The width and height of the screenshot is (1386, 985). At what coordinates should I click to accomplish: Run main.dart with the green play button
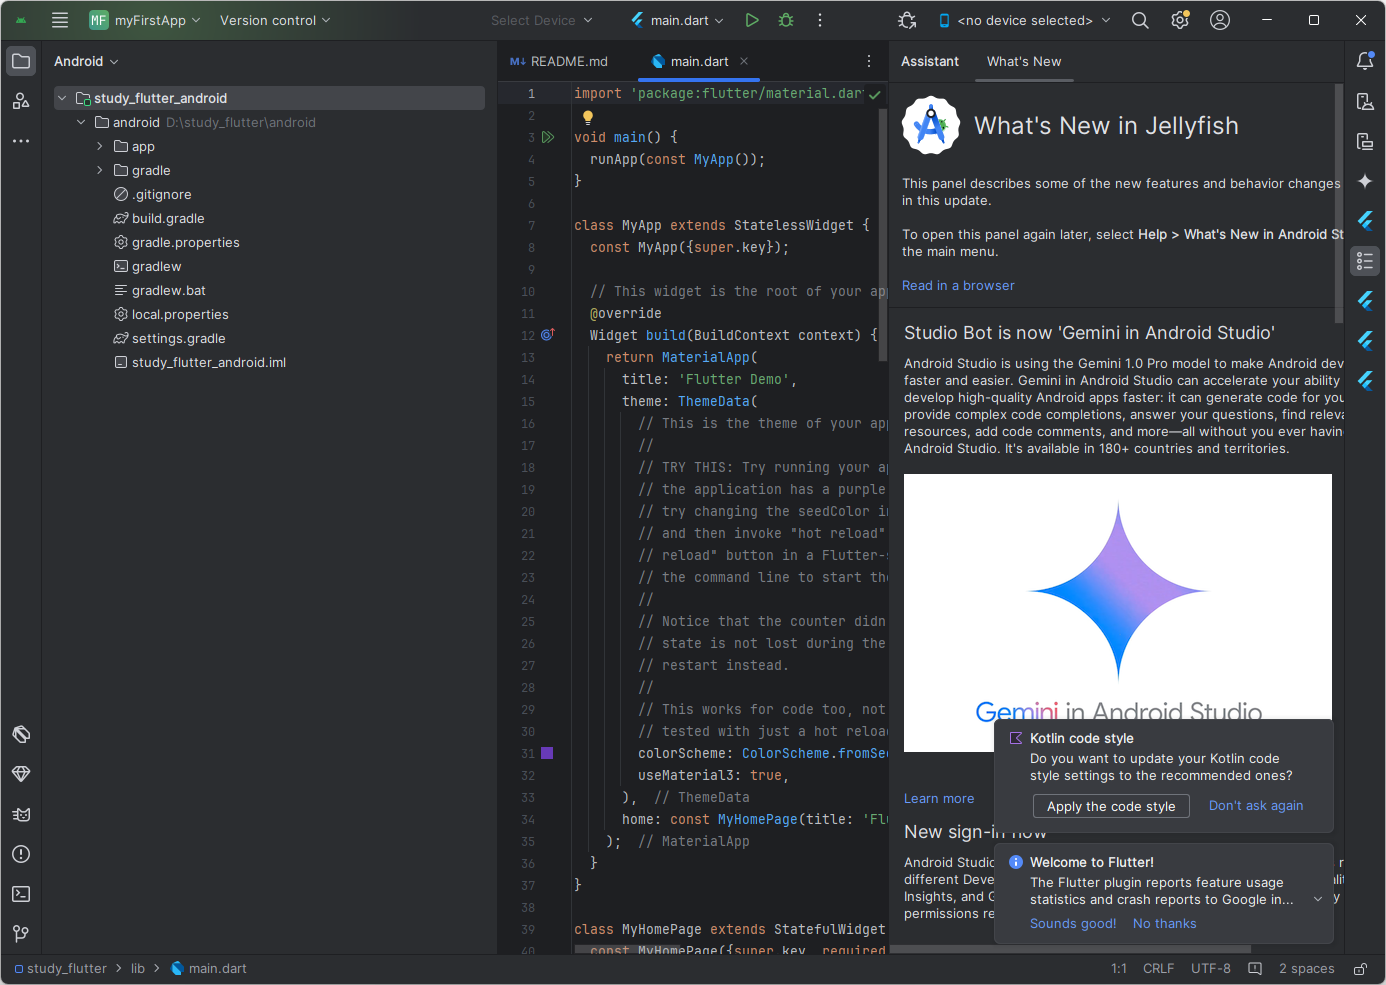tap(752, 20)
